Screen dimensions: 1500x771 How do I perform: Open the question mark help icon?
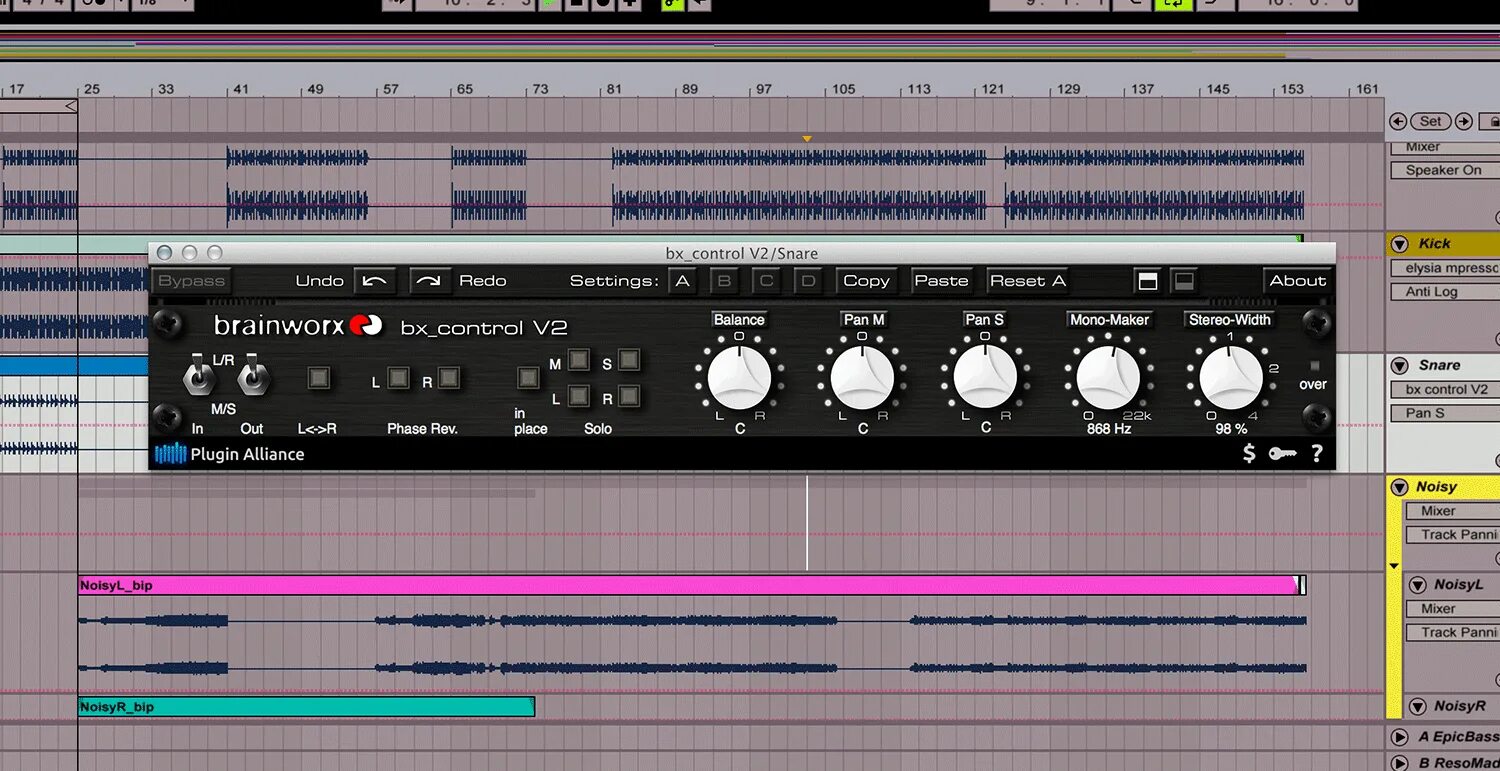[1317, 453]
